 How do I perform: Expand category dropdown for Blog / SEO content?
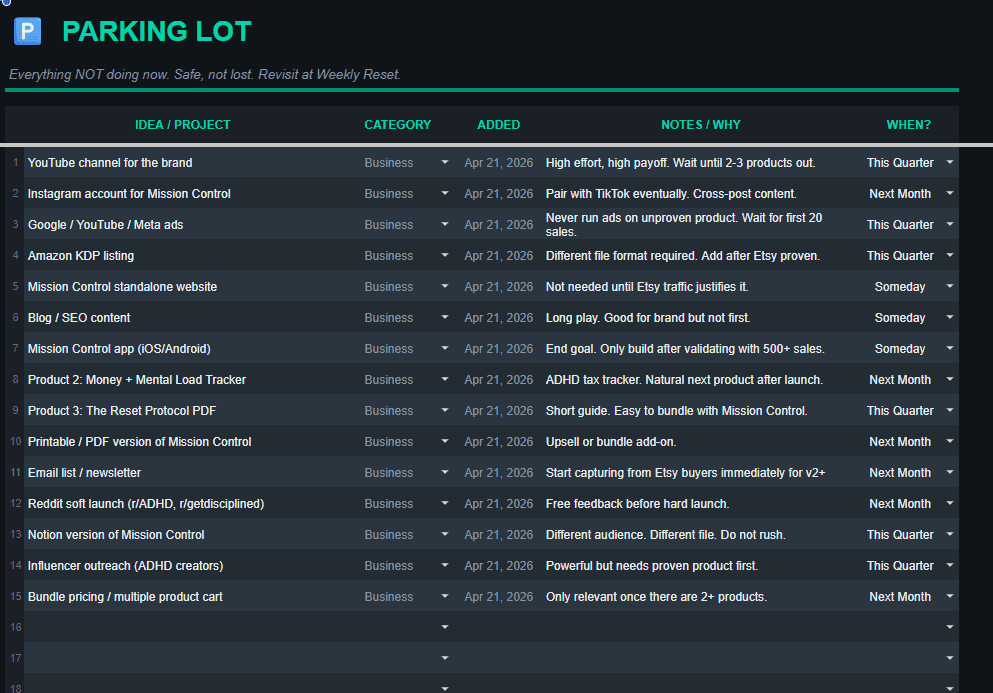click(x=445, y=317)
